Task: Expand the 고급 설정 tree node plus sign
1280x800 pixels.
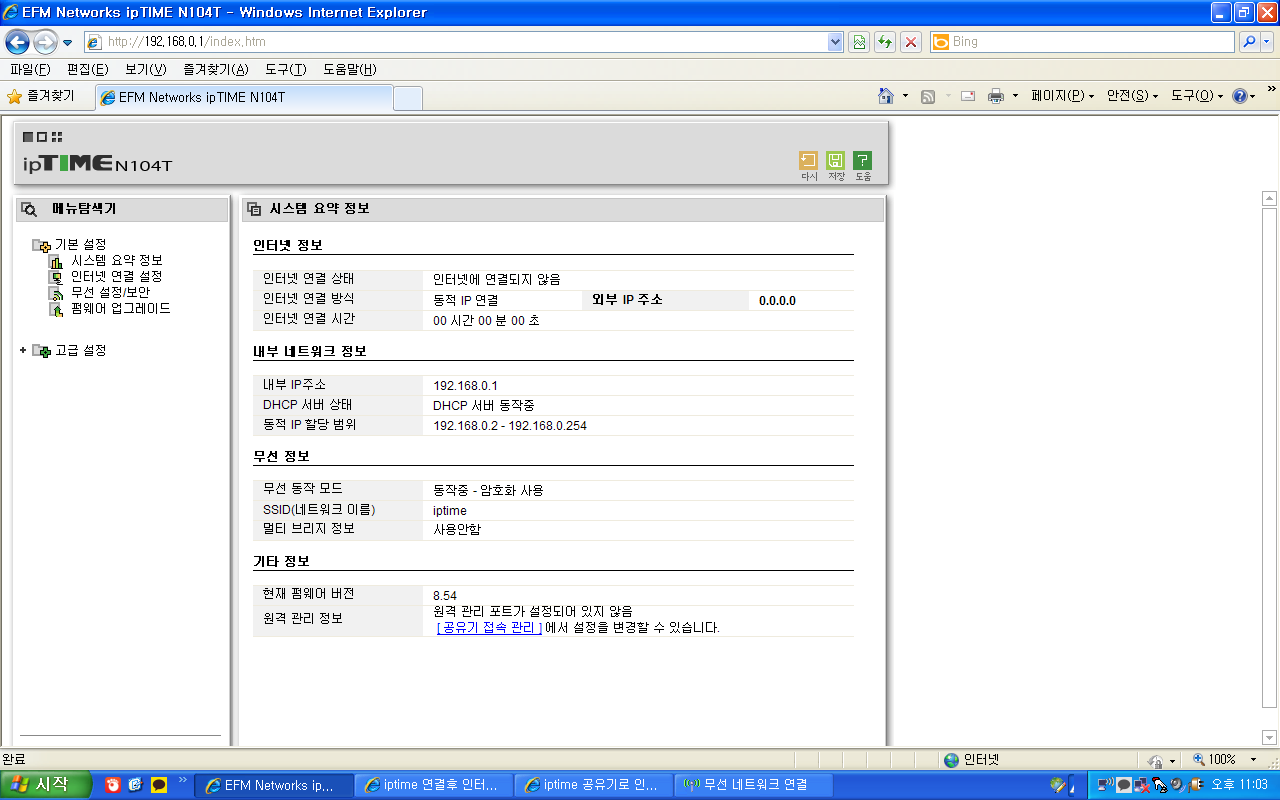Action: (x=23, y=350)
